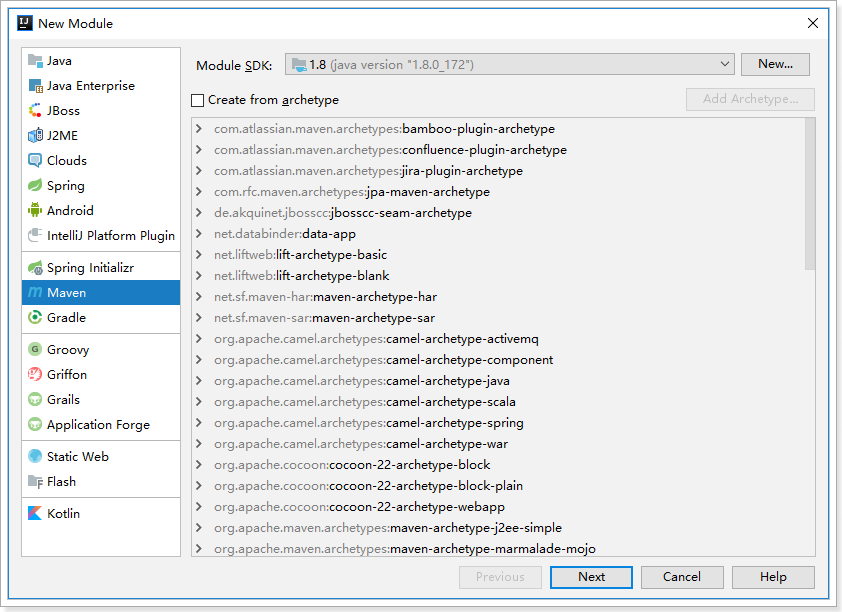Expand lift-archetype-basic entry
The height and width of the screenshot is (612, 842).
click(199, 254)
